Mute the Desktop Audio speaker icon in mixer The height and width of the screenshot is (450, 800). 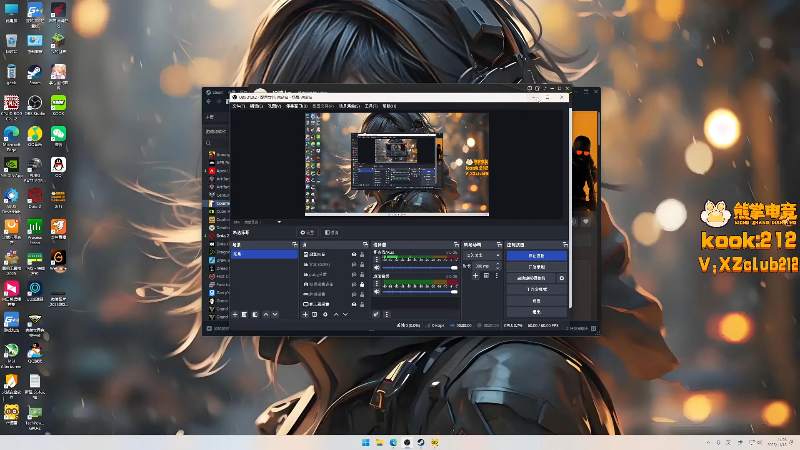377,291
